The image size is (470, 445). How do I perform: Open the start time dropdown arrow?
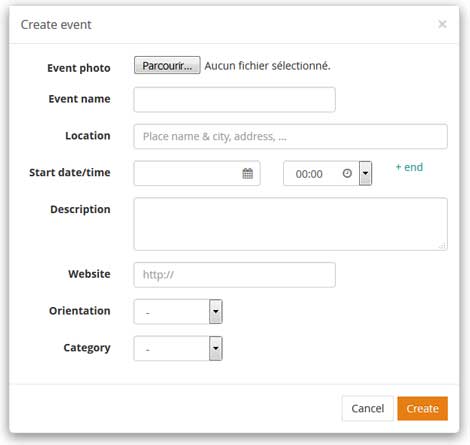tap(365, 173)
